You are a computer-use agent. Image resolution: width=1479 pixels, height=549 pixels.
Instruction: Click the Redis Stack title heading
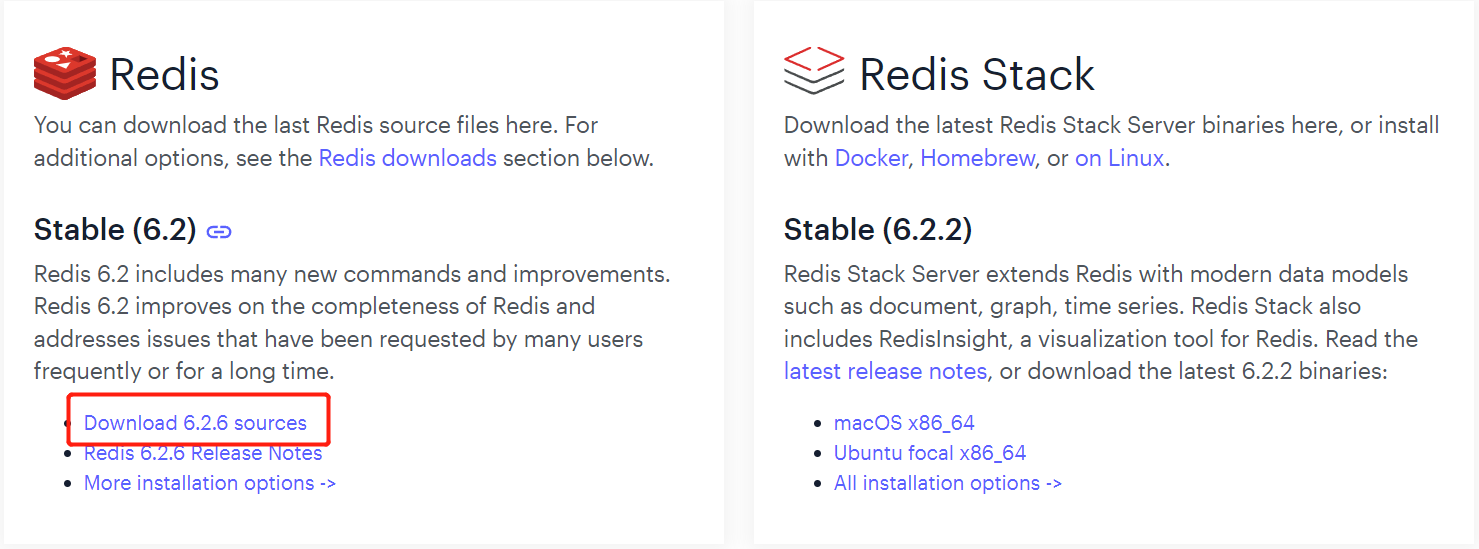pos(977,75)
